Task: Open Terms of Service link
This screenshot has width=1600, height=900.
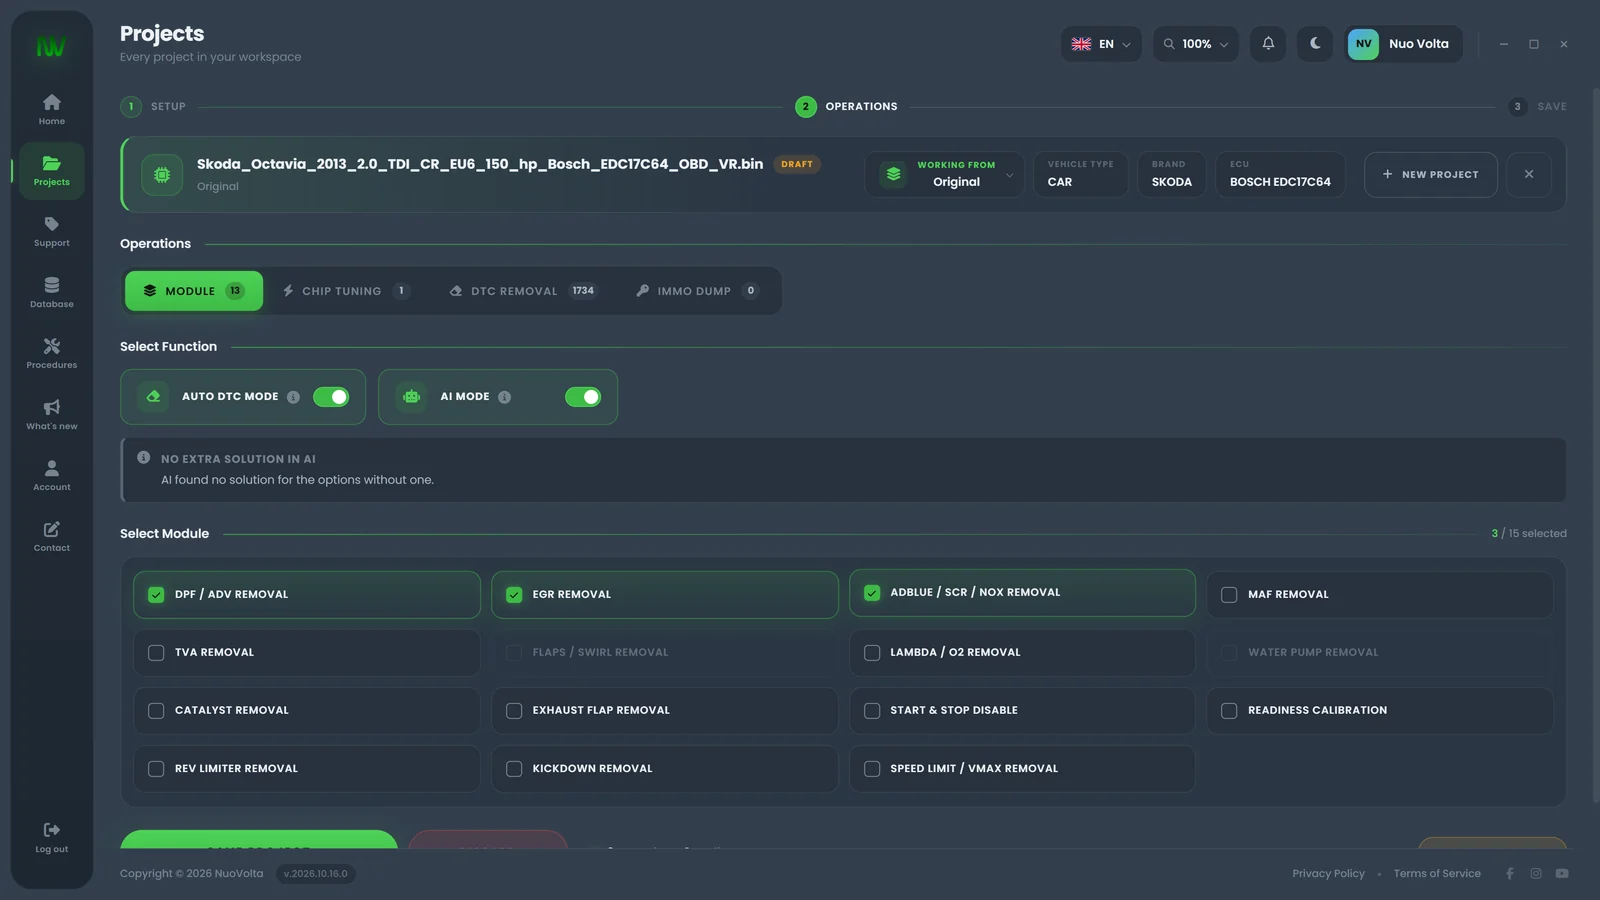Action: click(1437, 874)
